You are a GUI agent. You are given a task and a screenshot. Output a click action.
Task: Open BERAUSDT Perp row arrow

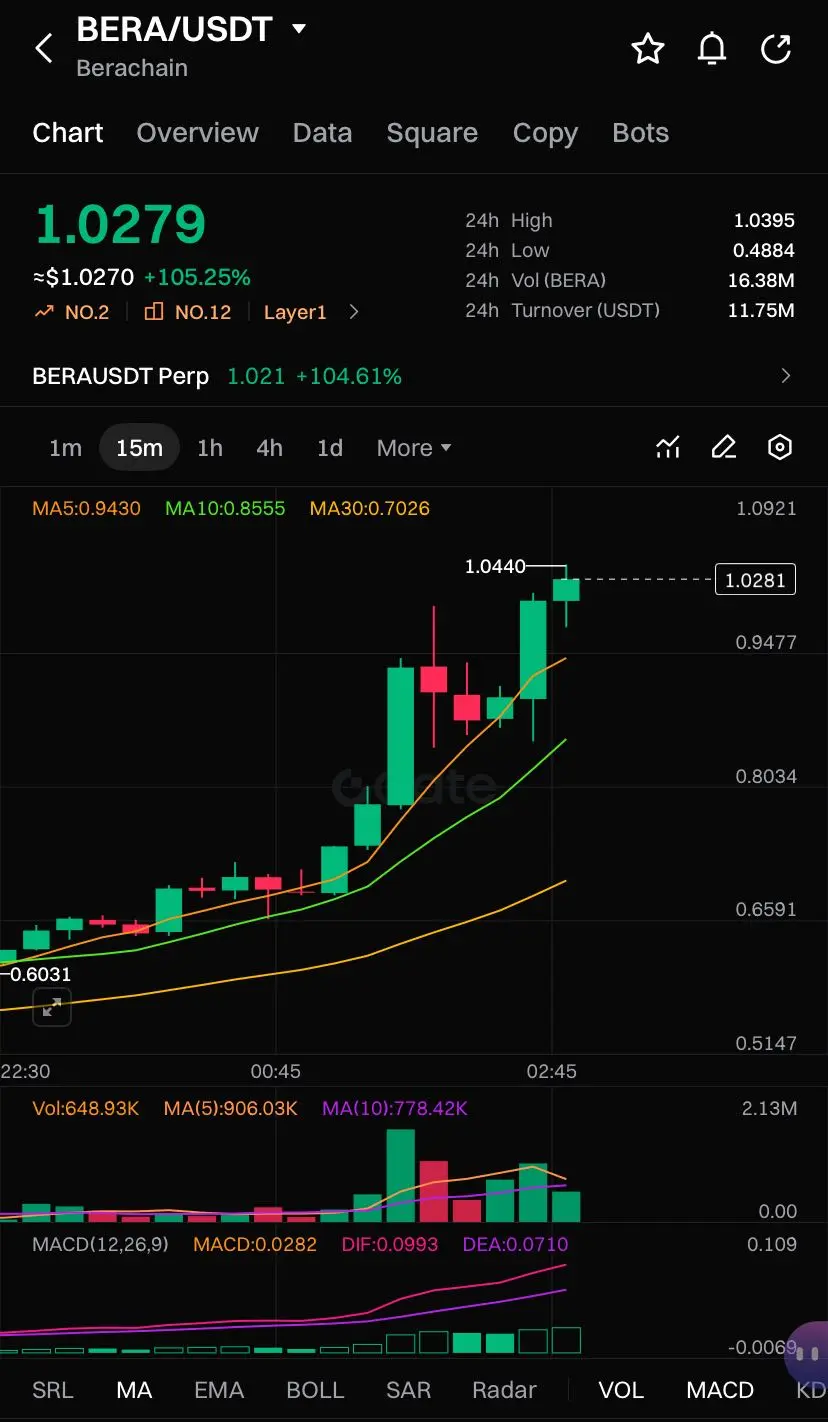click(x=786, y=376)
